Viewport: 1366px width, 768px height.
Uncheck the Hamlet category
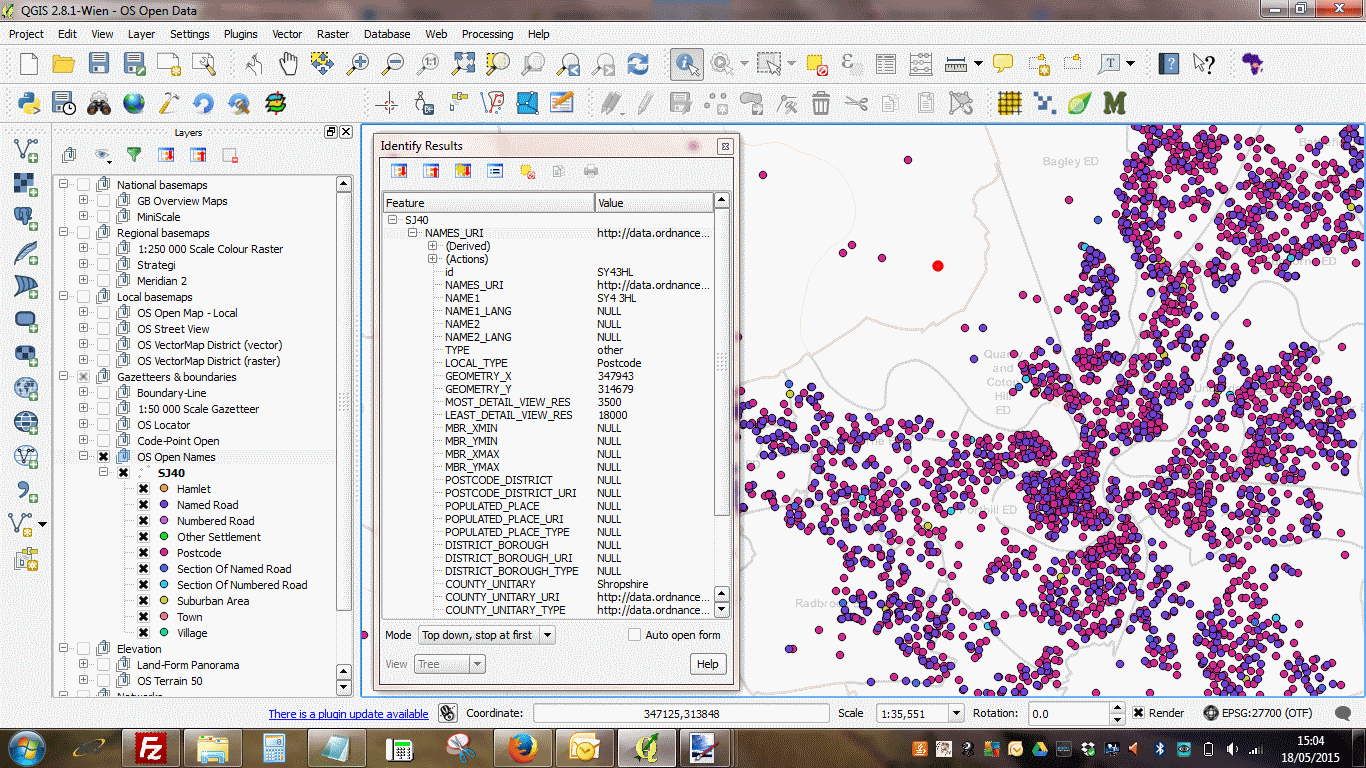click(x=143, y=489)
